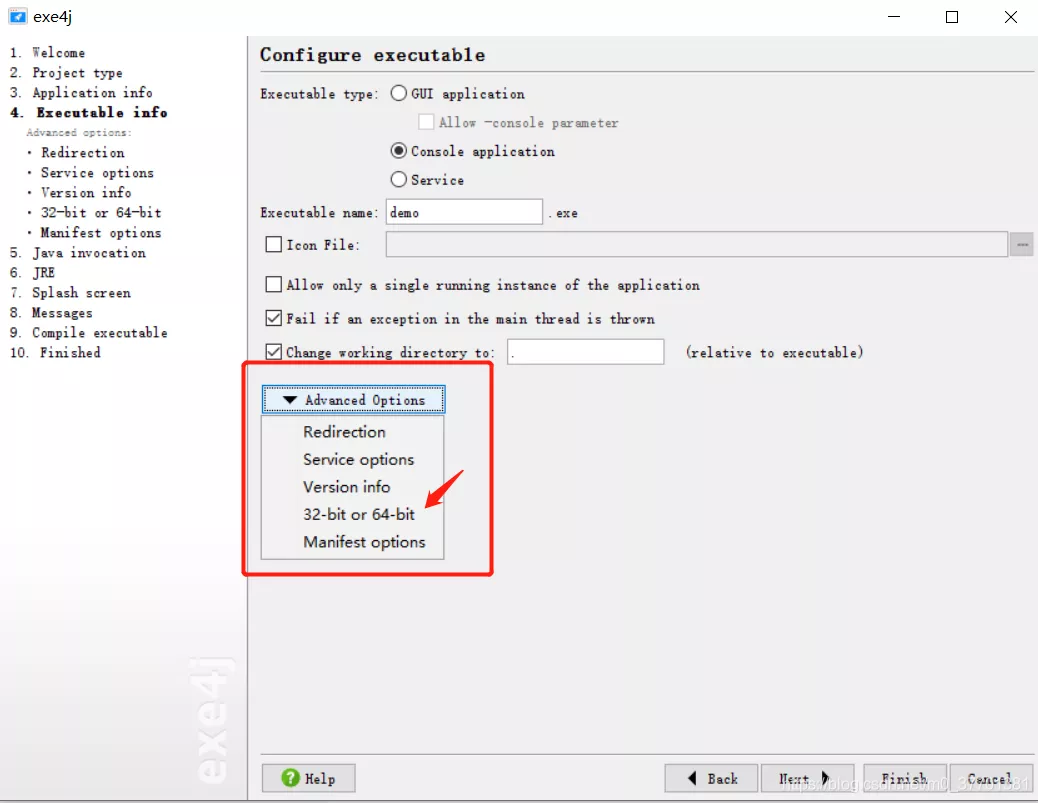The image size is (1038, 803).
Task: Open 32-bit or 64-bit in the sidebar list
Action: point(101,213)
